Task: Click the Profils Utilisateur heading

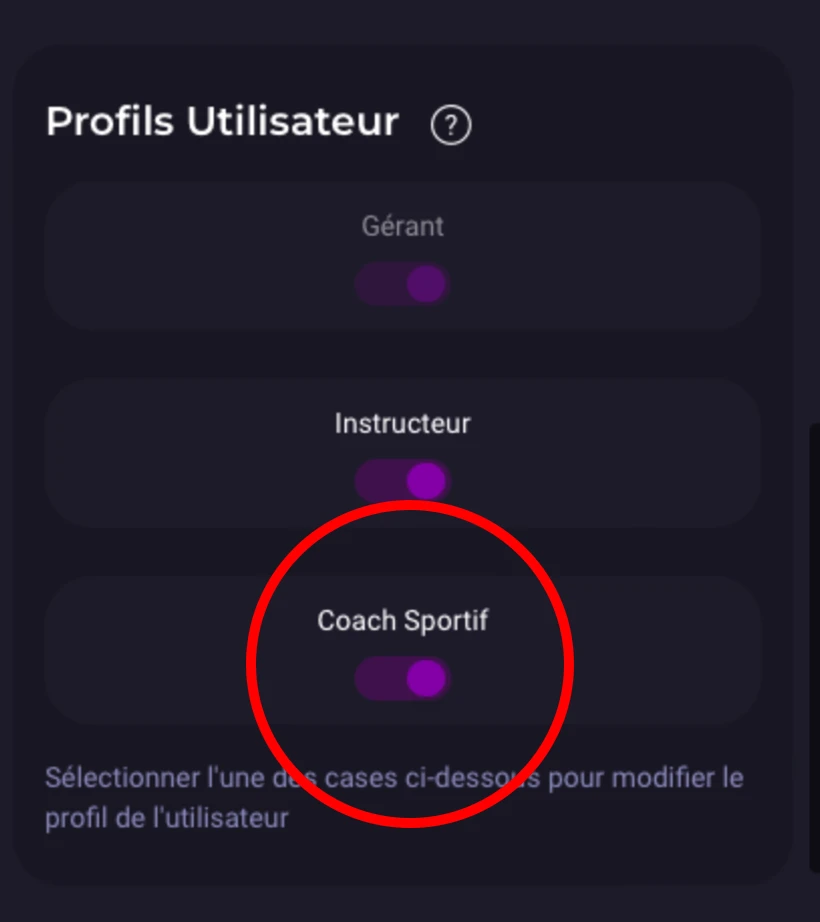Action: coord(222,122)
